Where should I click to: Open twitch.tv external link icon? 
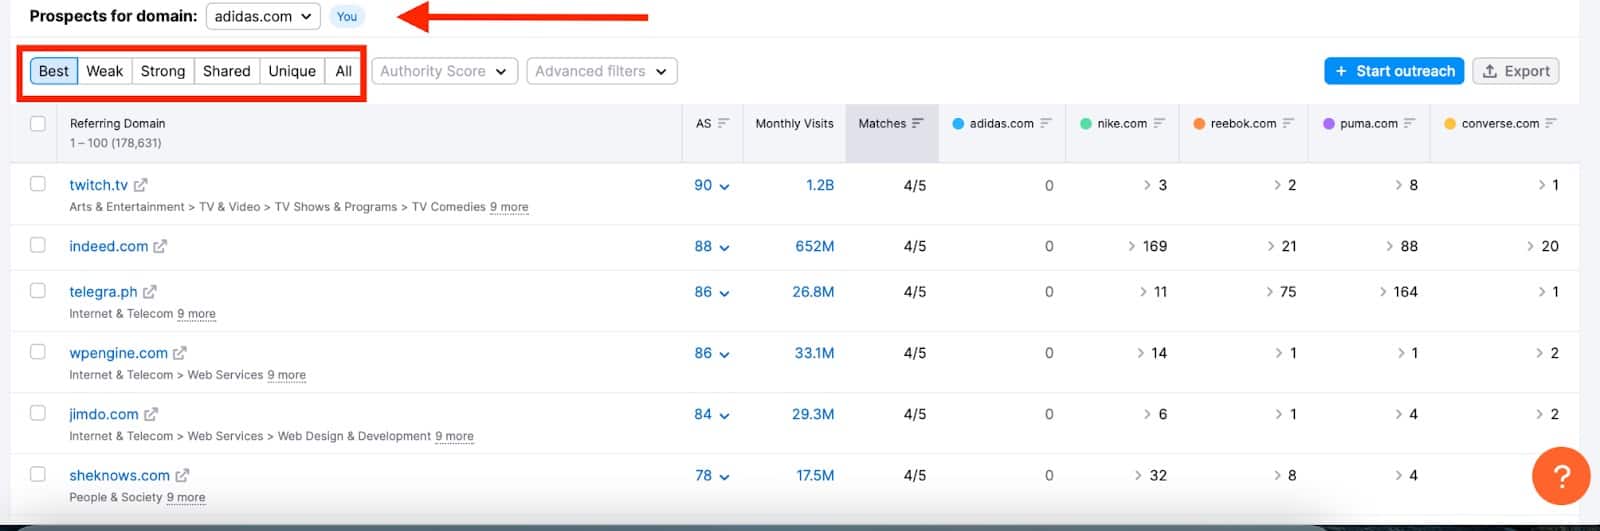pyautogui.click(x=141, y=185)
